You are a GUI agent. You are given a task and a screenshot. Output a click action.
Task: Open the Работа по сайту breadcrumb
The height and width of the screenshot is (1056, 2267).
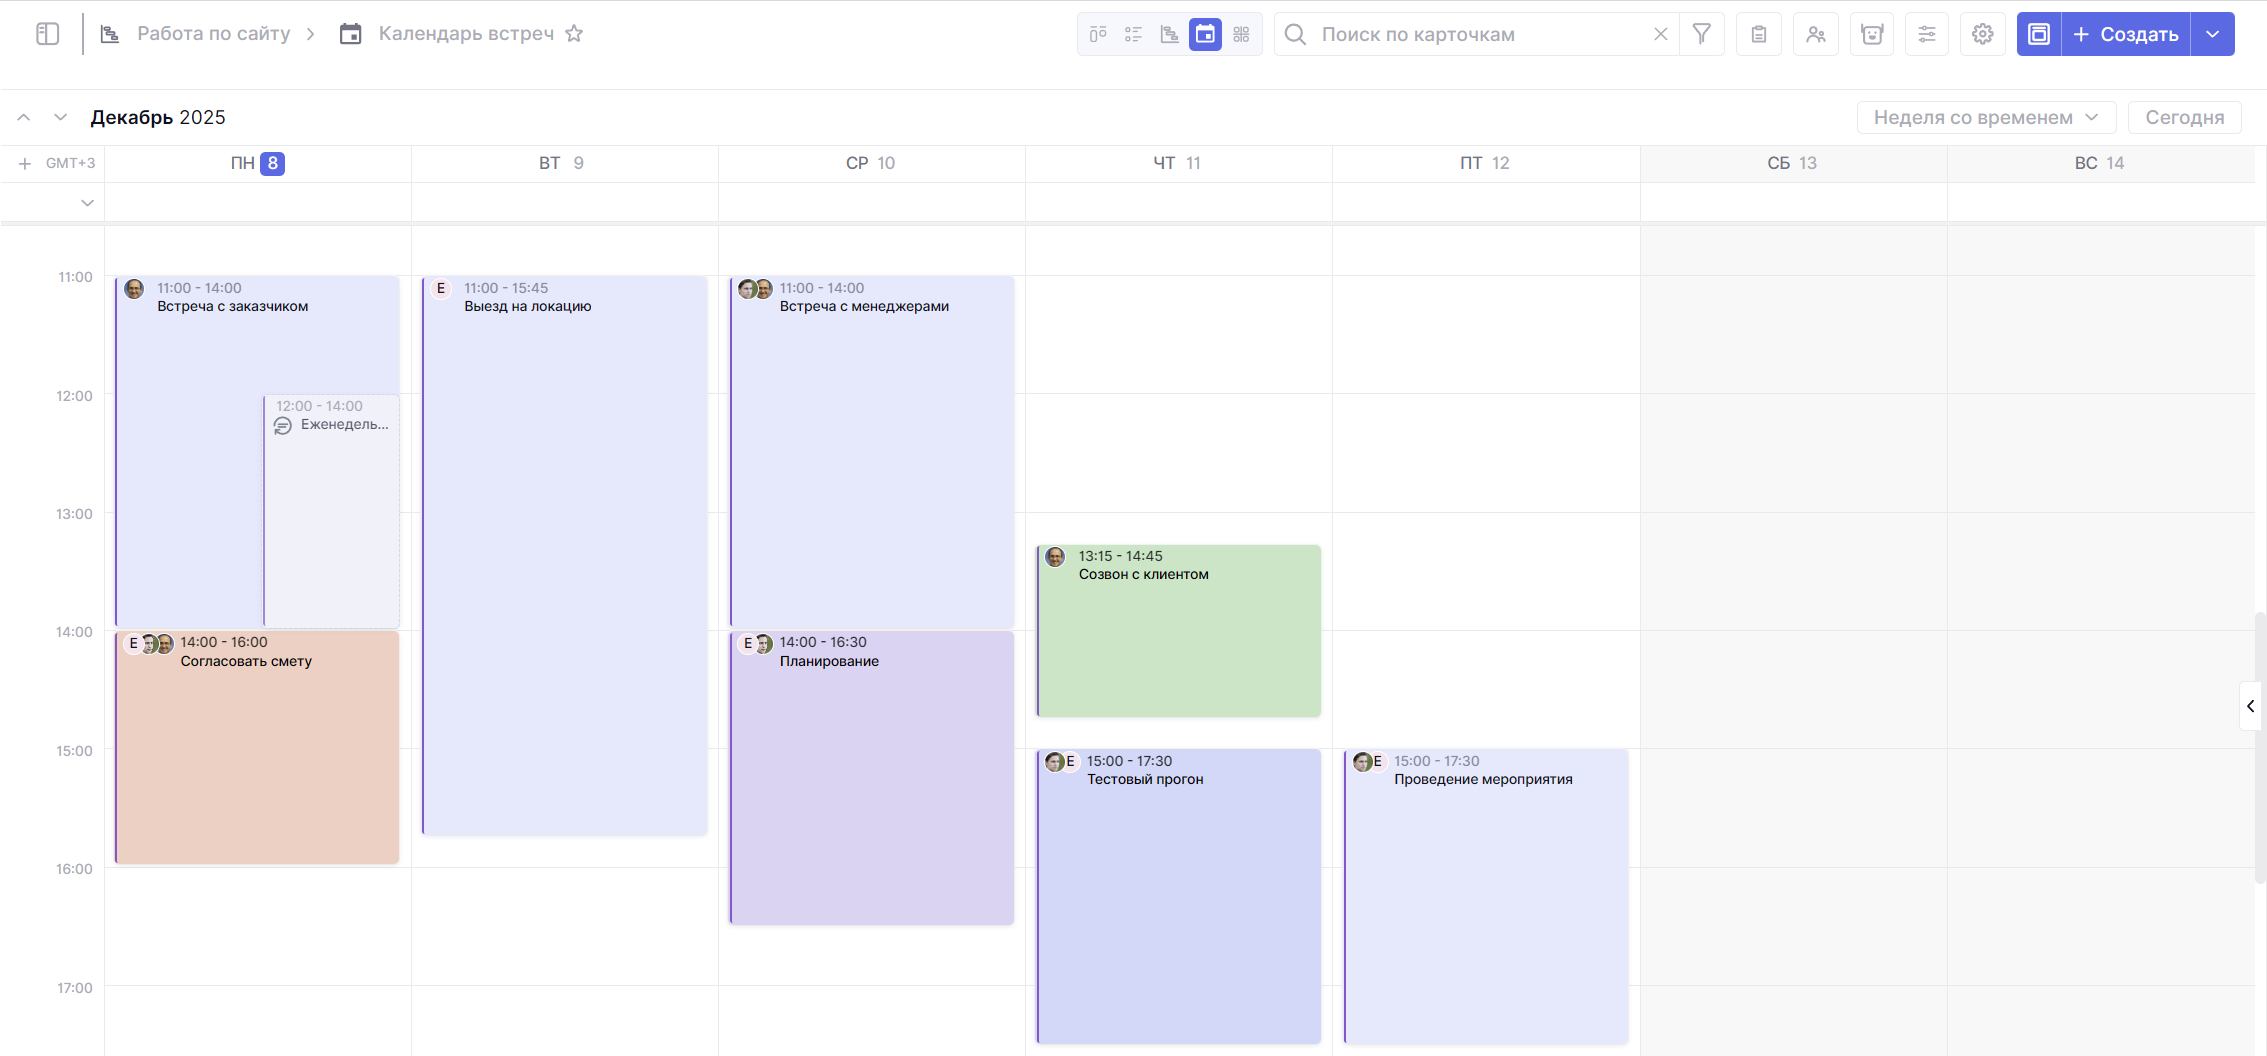point(213,34)
